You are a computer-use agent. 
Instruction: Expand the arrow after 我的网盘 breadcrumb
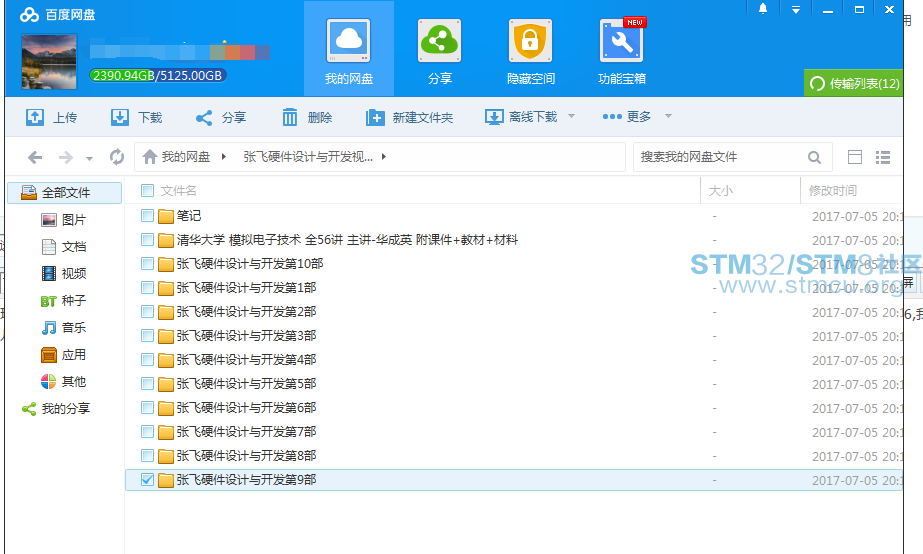pyautogui.click(x=224, y=157)
